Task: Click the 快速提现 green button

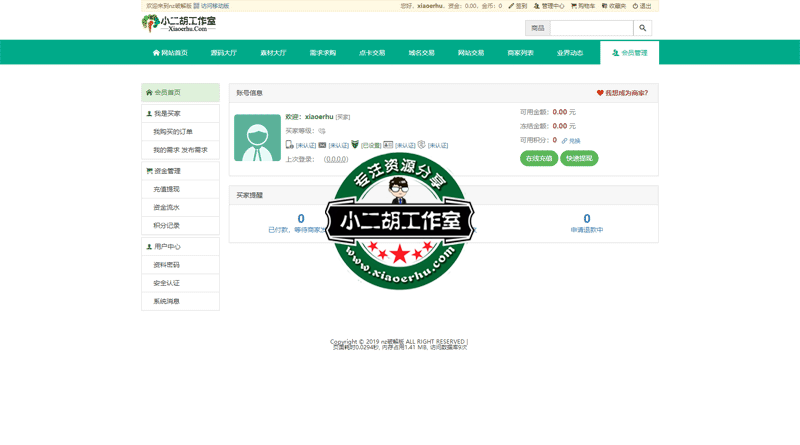Action: (579, 158)
